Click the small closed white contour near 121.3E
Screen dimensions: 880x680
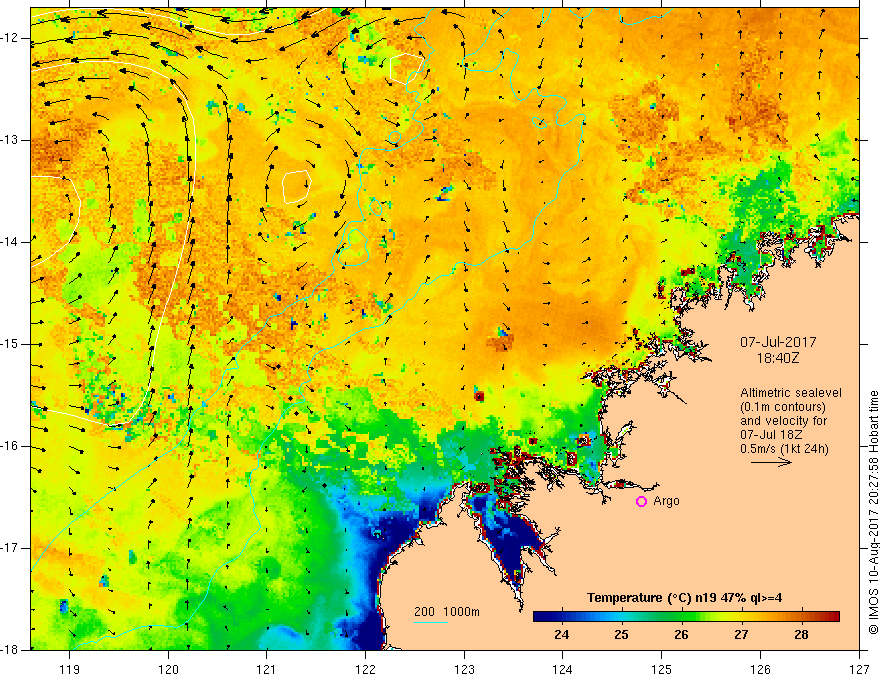tap(296, 186)
